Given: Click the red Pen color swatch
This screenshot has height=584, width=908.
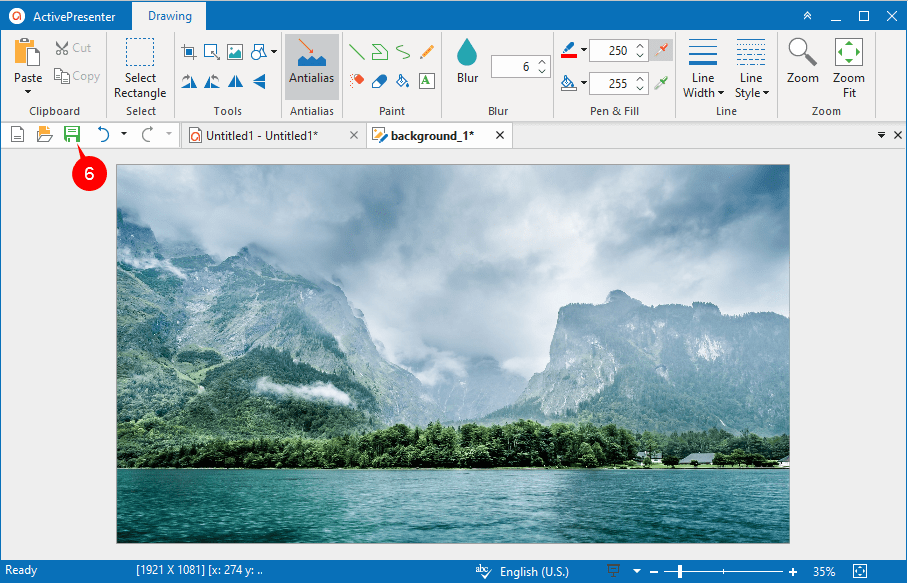Looking at the screenshot, I should 569,50.
